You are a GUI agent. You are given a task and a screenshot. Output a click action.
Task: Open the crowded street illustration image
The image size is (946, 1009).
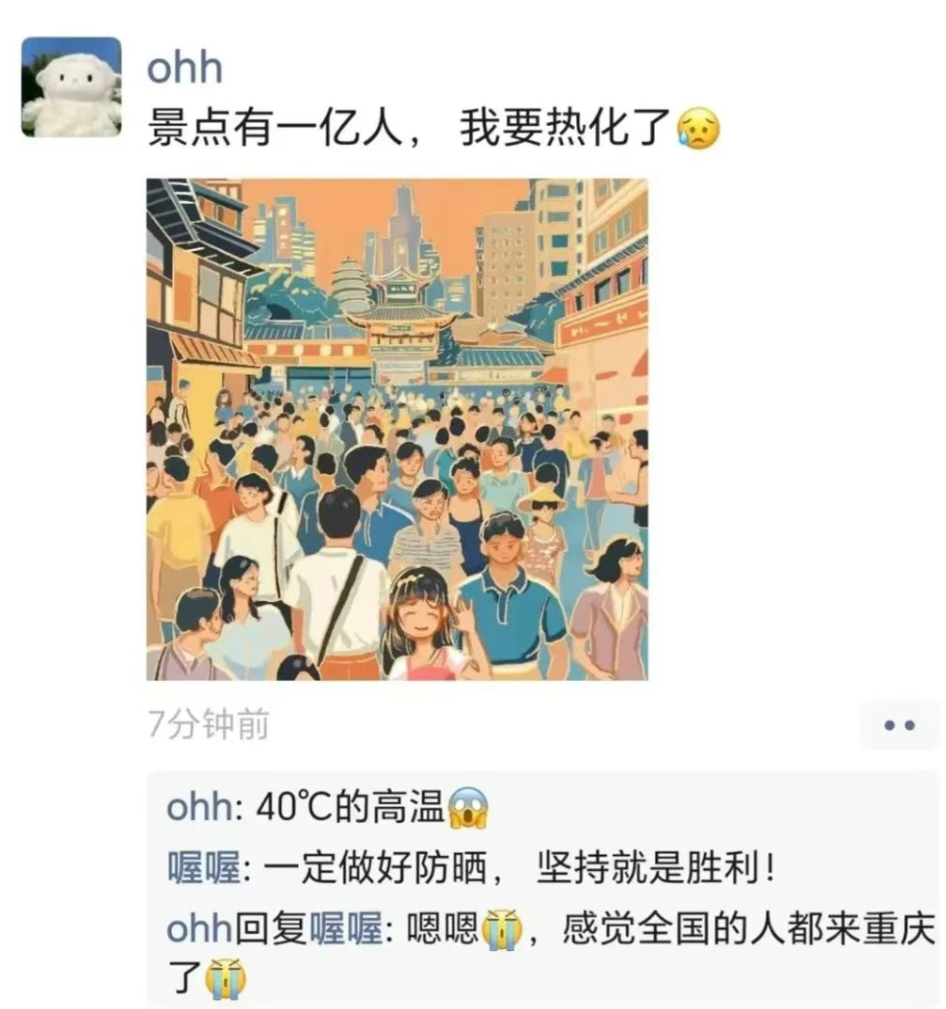point(397,429)
